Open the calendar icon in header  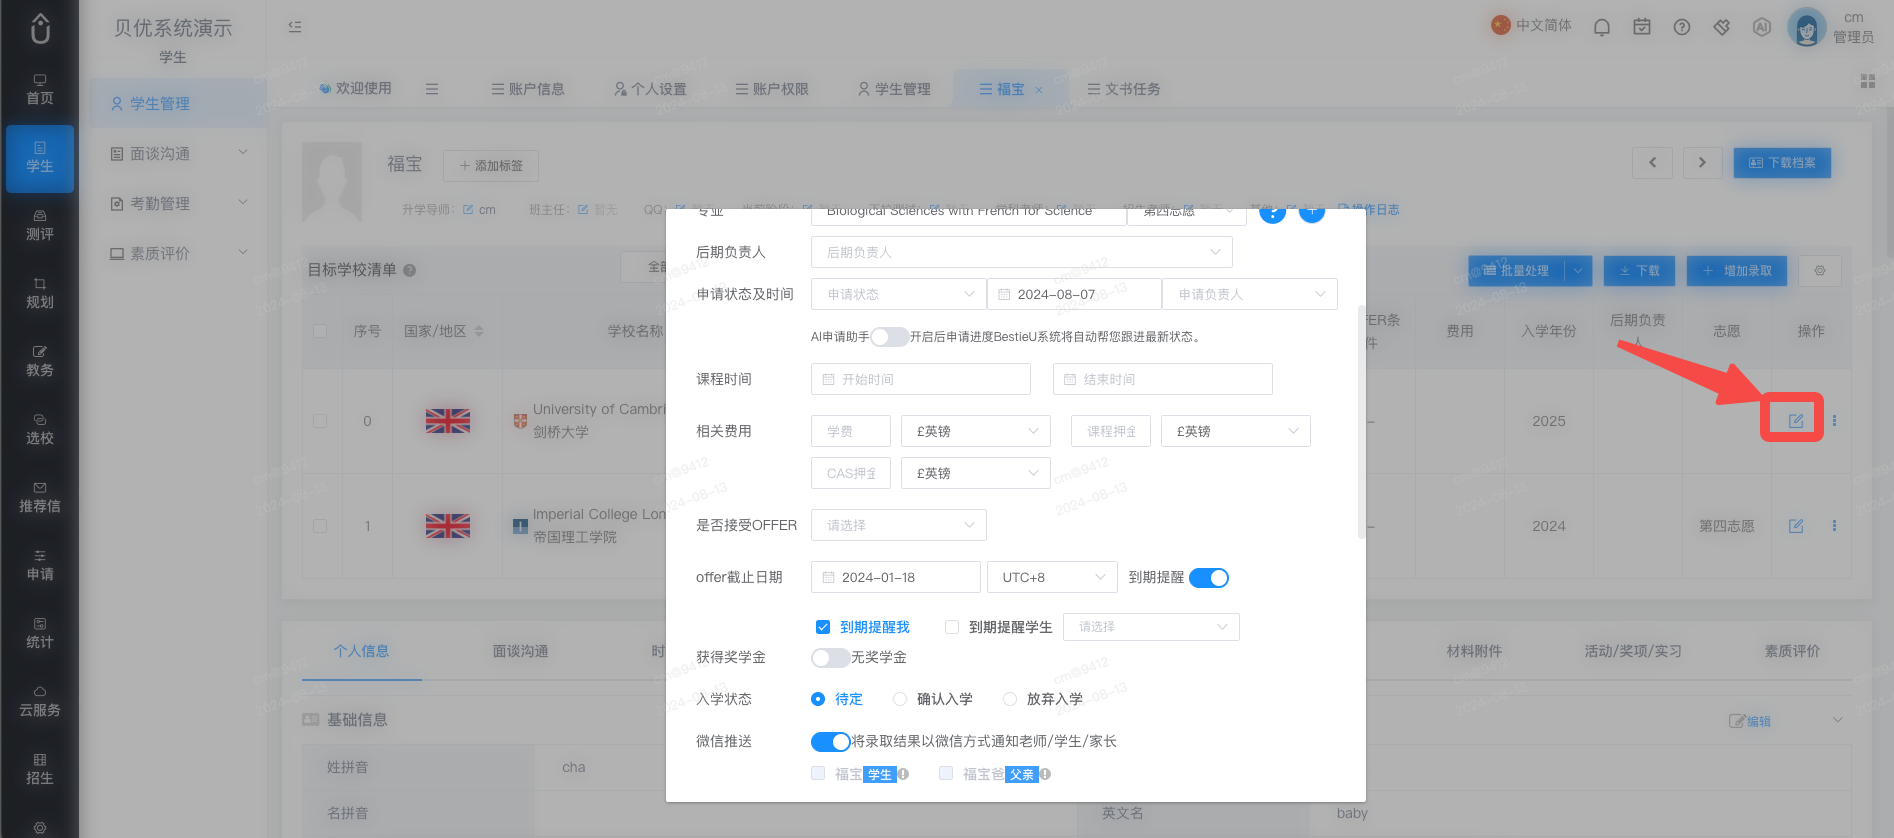1642,27
